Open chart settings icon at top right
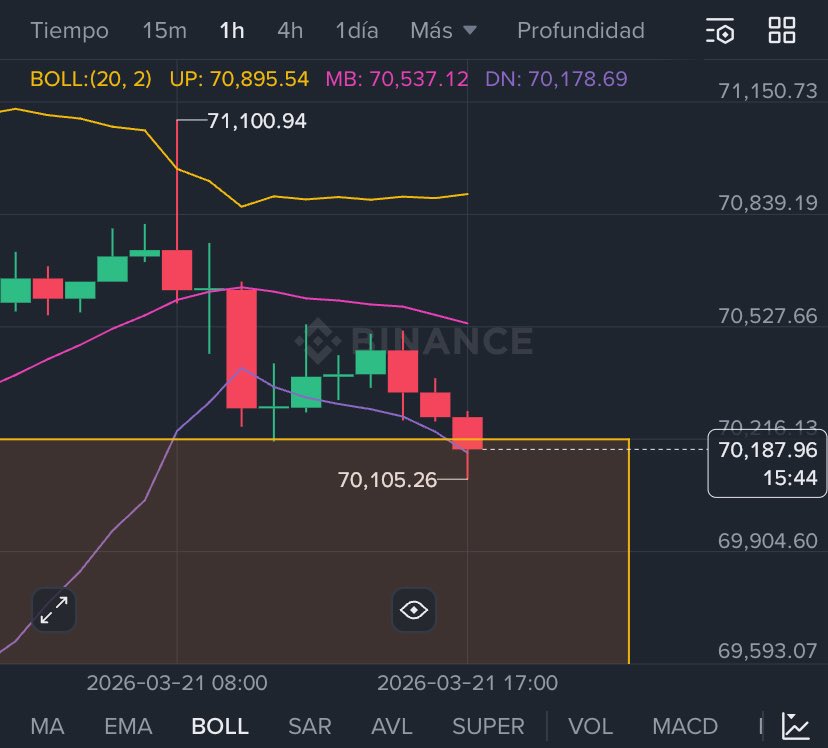Viewport: 828px width, 748px height. (x=720, y=31)
